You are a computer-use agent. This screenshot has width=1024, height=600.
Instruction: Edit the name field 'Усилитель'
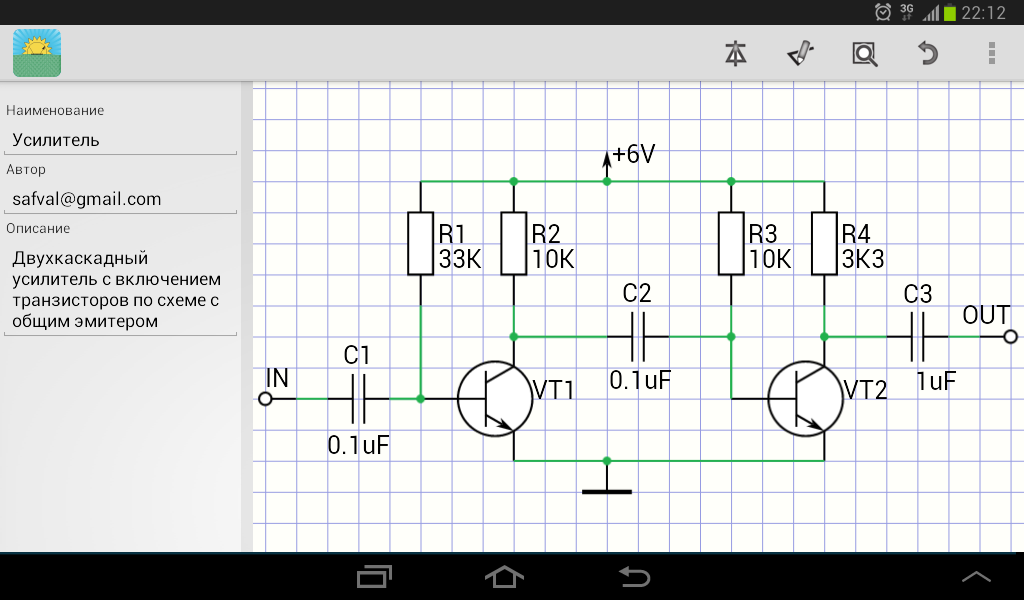tap(120, 140)
